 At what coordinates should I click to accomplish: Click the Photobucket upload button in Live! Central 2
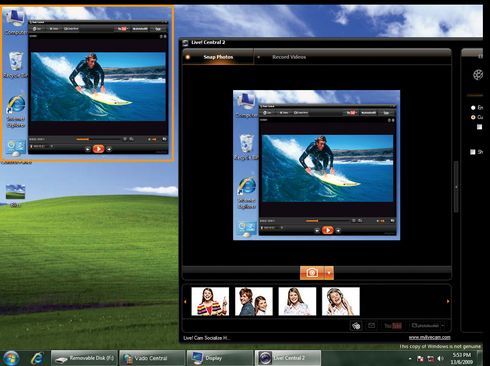coord(425,326)
